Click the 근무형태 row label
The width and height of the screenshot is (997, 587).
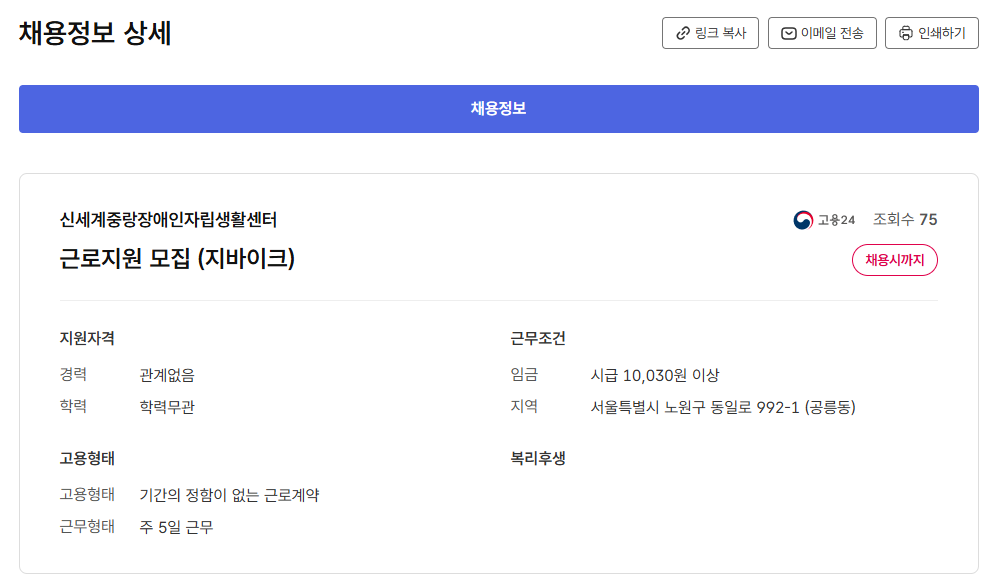tap(87, 527)
